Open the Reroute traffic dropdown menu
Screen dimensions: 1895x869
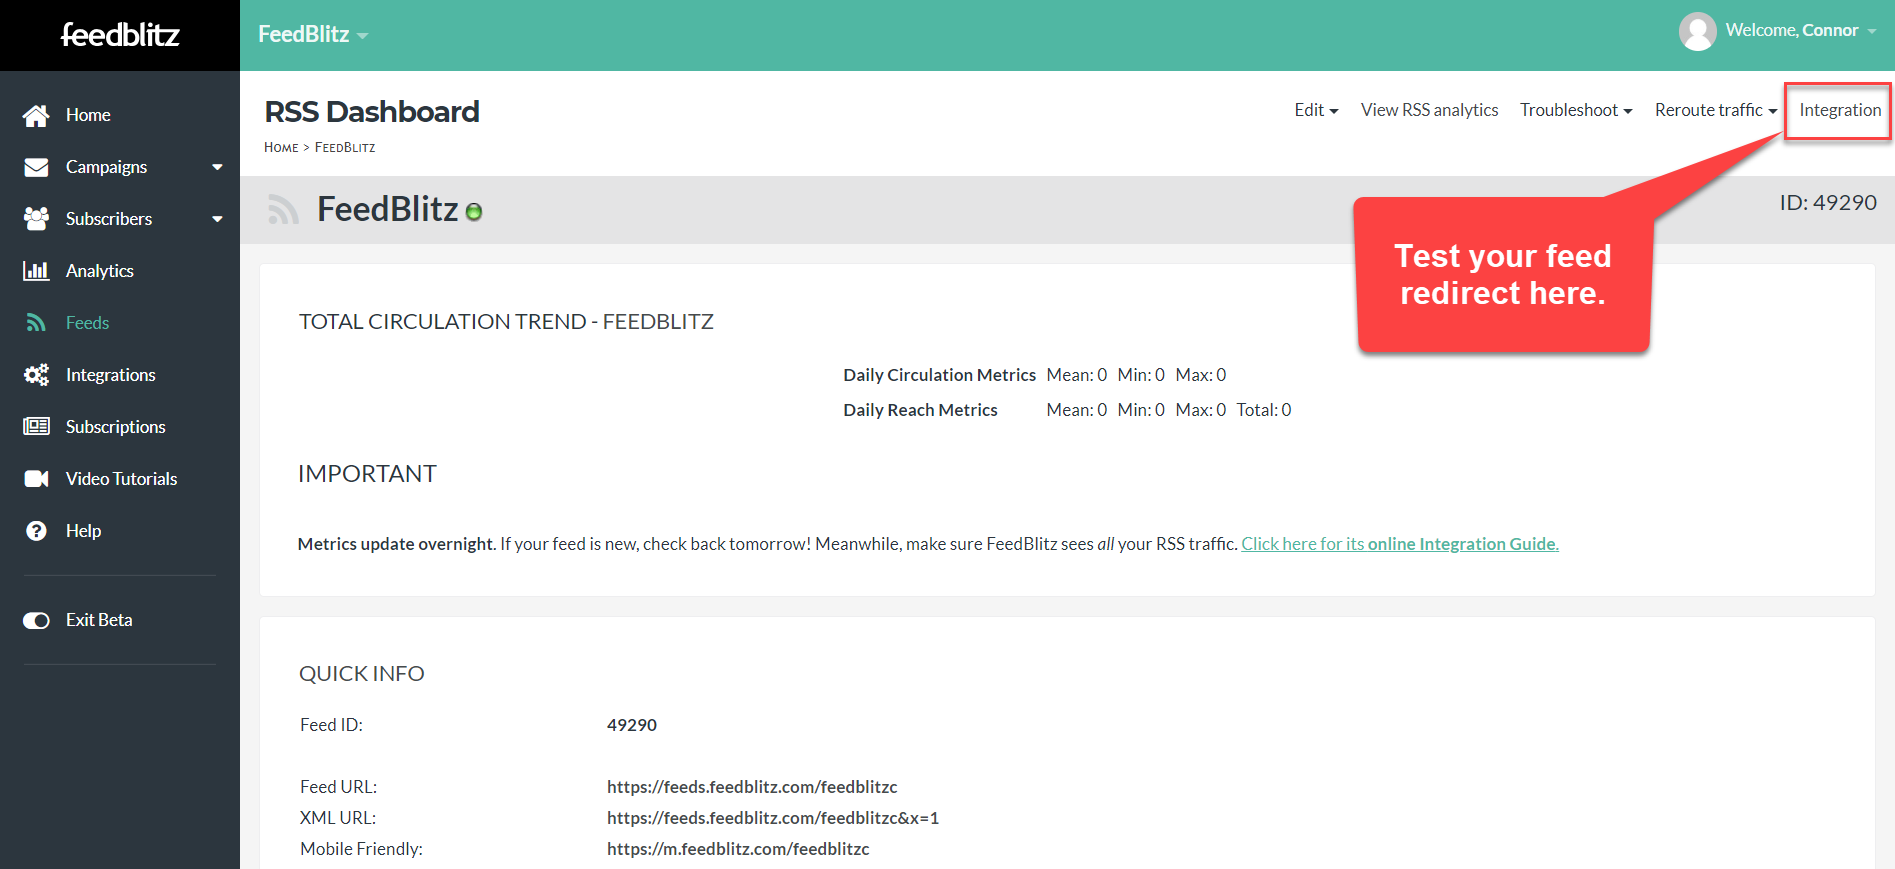coord(1716,110)
